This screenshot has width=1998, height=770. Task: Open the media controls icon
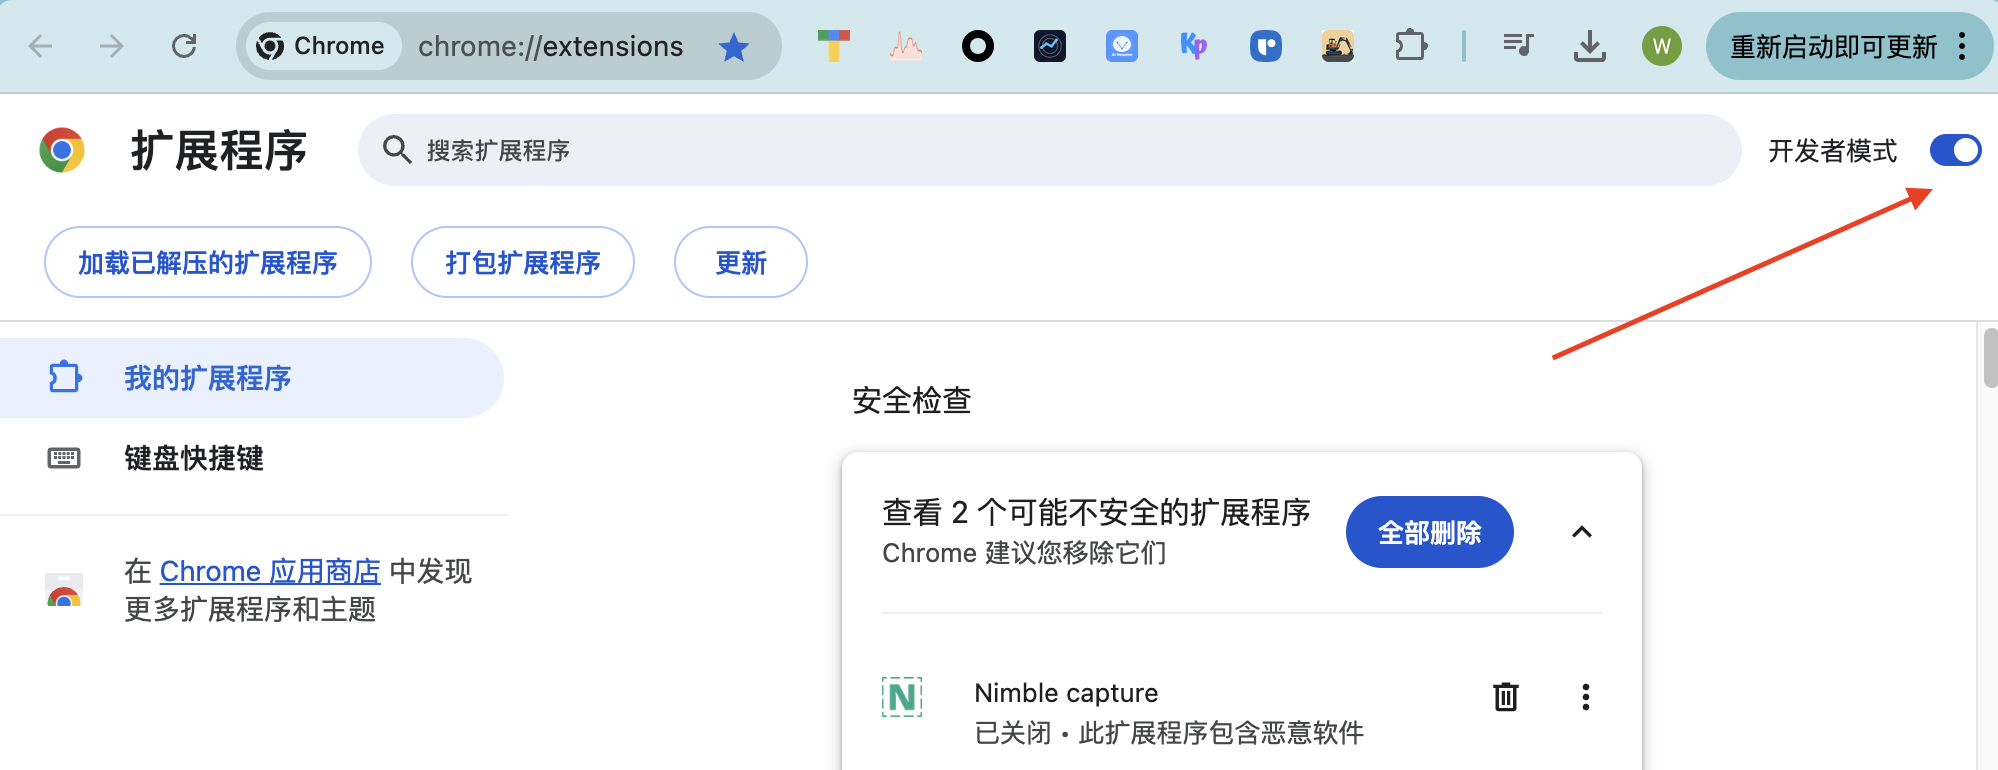(x=1518, y=46)
